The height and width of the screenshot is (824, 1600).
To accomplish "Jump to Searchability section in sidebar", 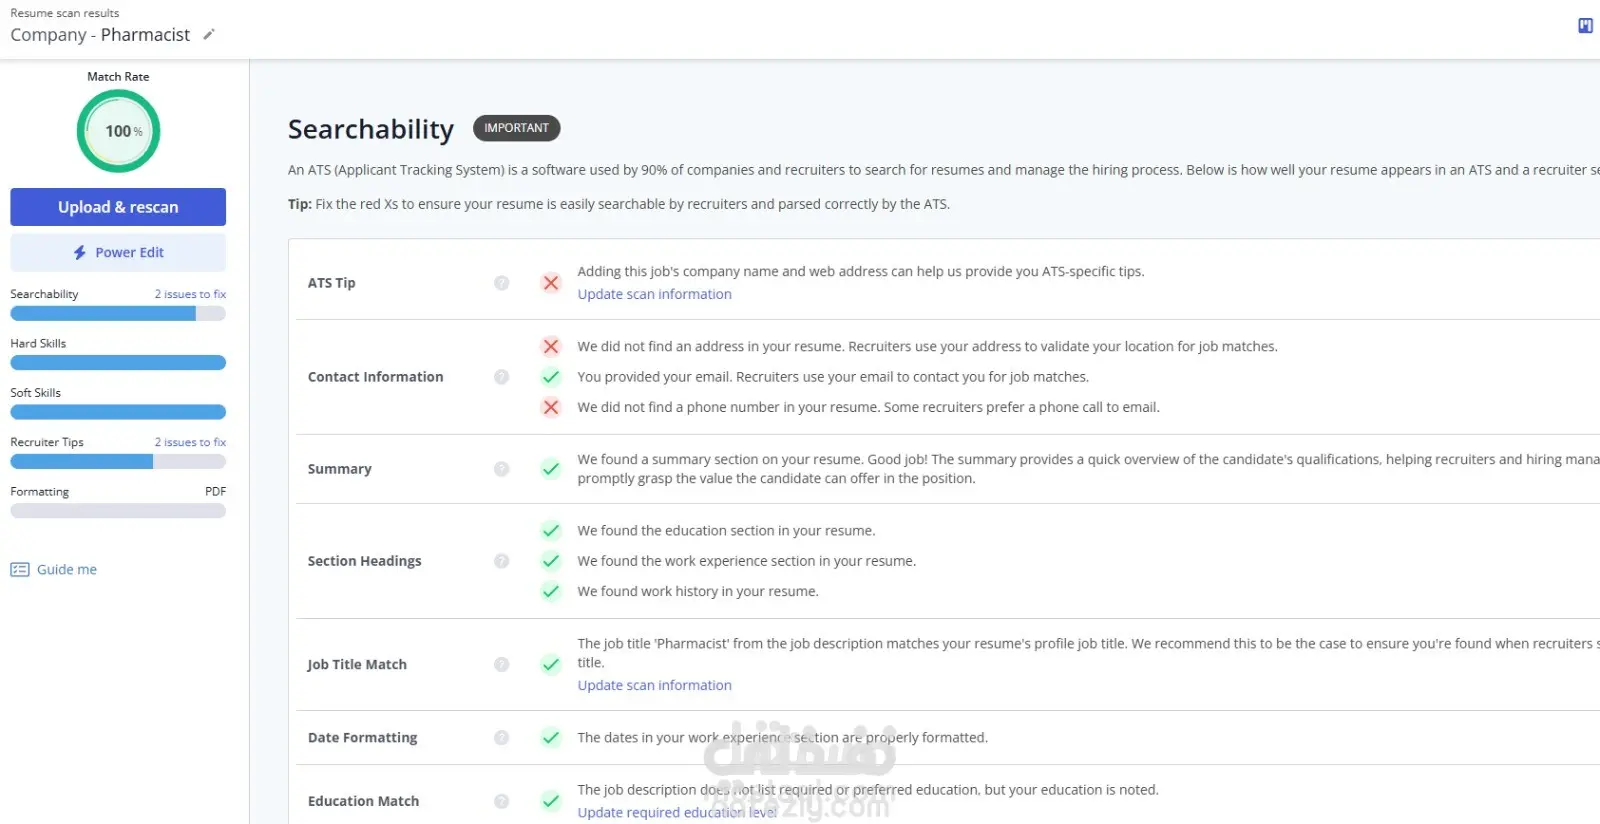I will tap(44, 294).
